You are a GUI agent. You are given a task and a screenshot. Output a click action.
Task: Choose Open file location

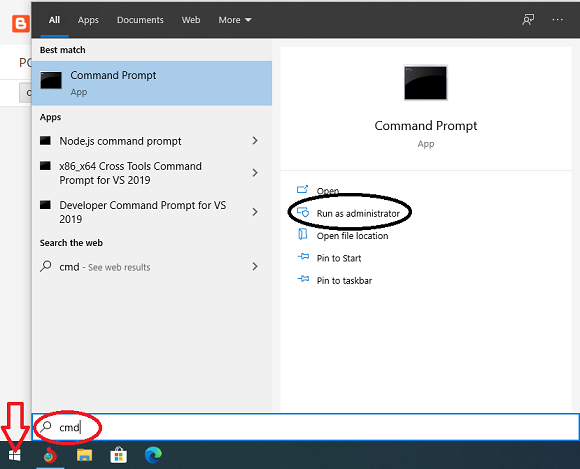pos(353,236)
